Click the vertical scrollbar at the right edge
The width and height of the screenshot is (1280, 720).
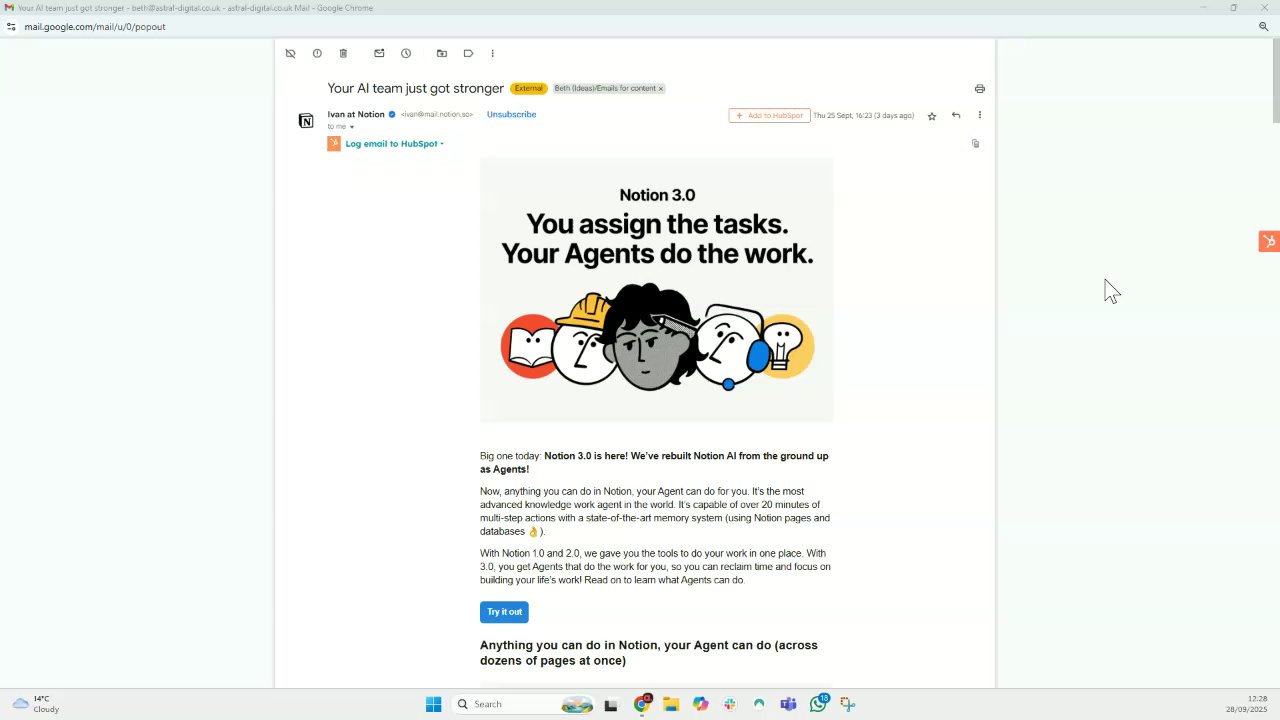coord(1275,80)
